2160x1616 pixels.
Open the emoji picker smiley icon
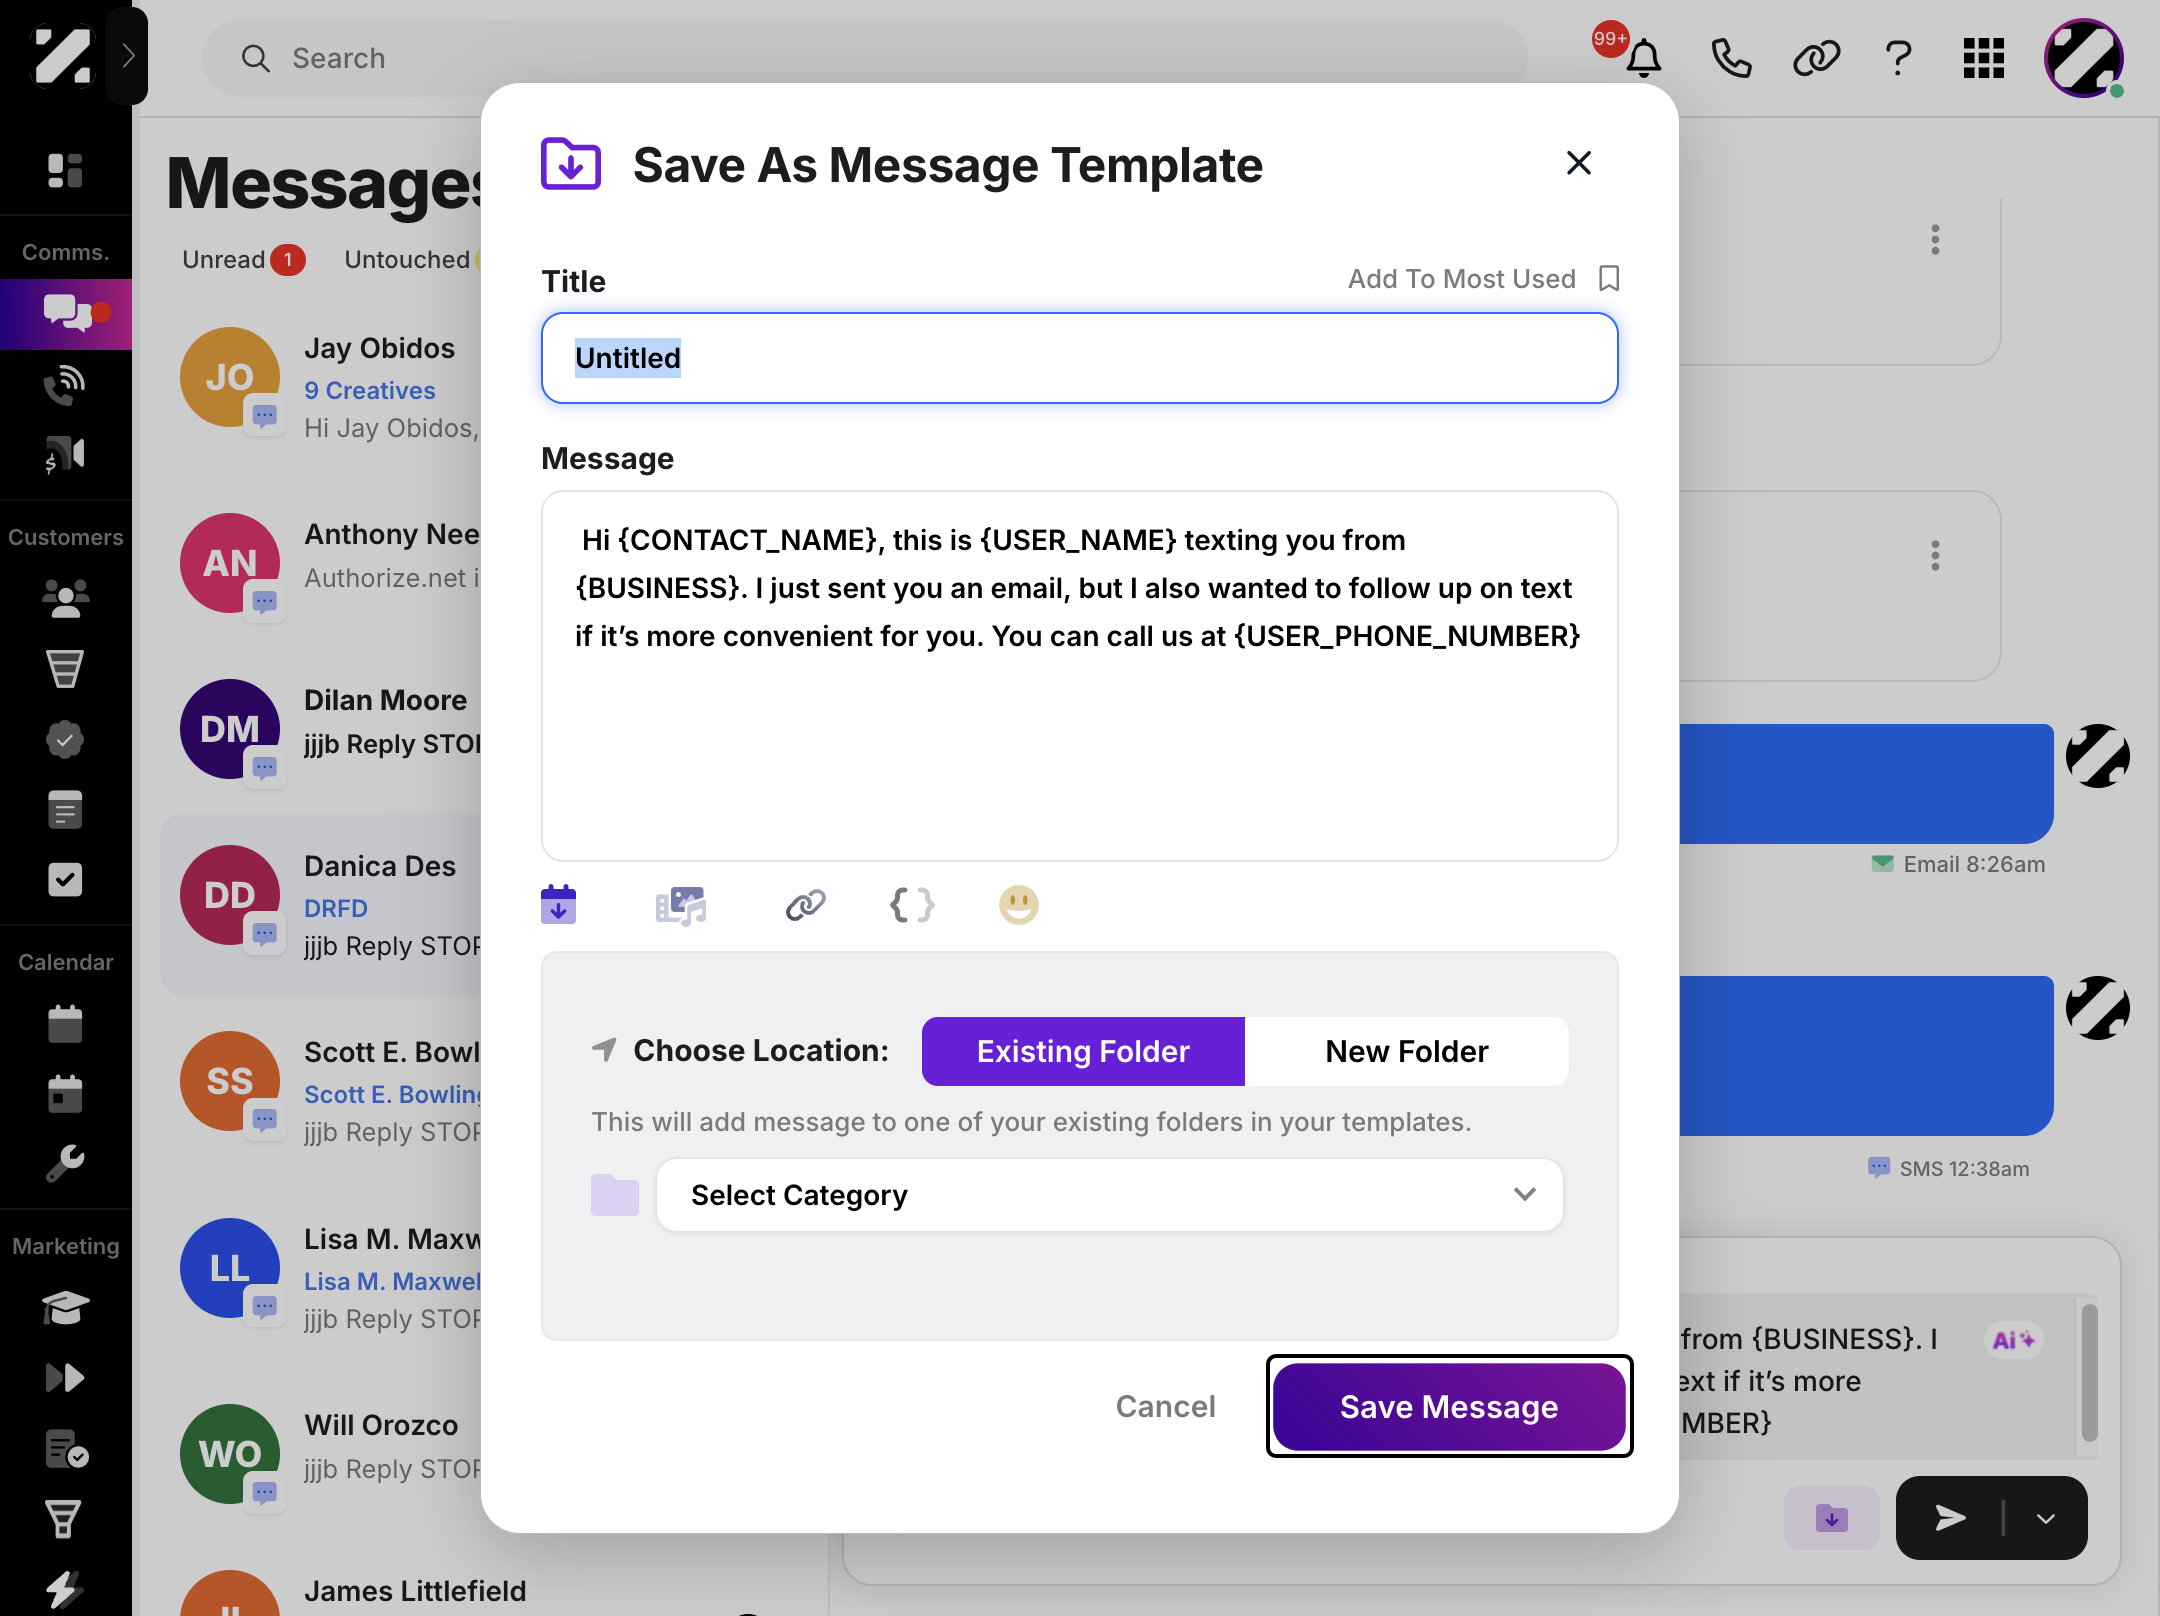point(1019,905)
